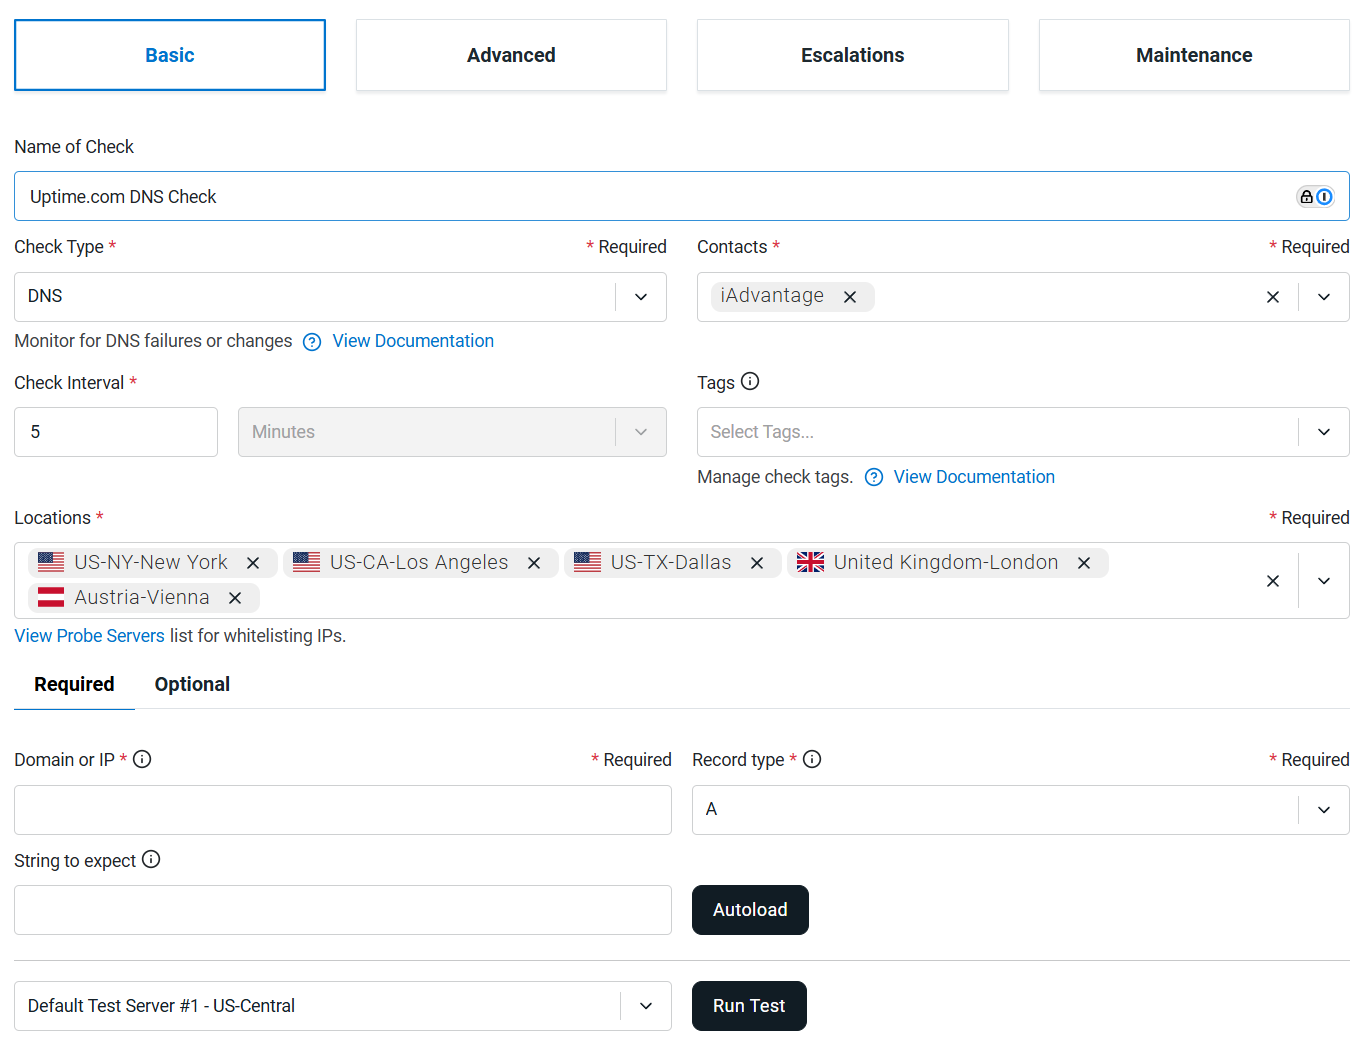Remove iAdvantage from Contacts

click(x=850, y=297)
